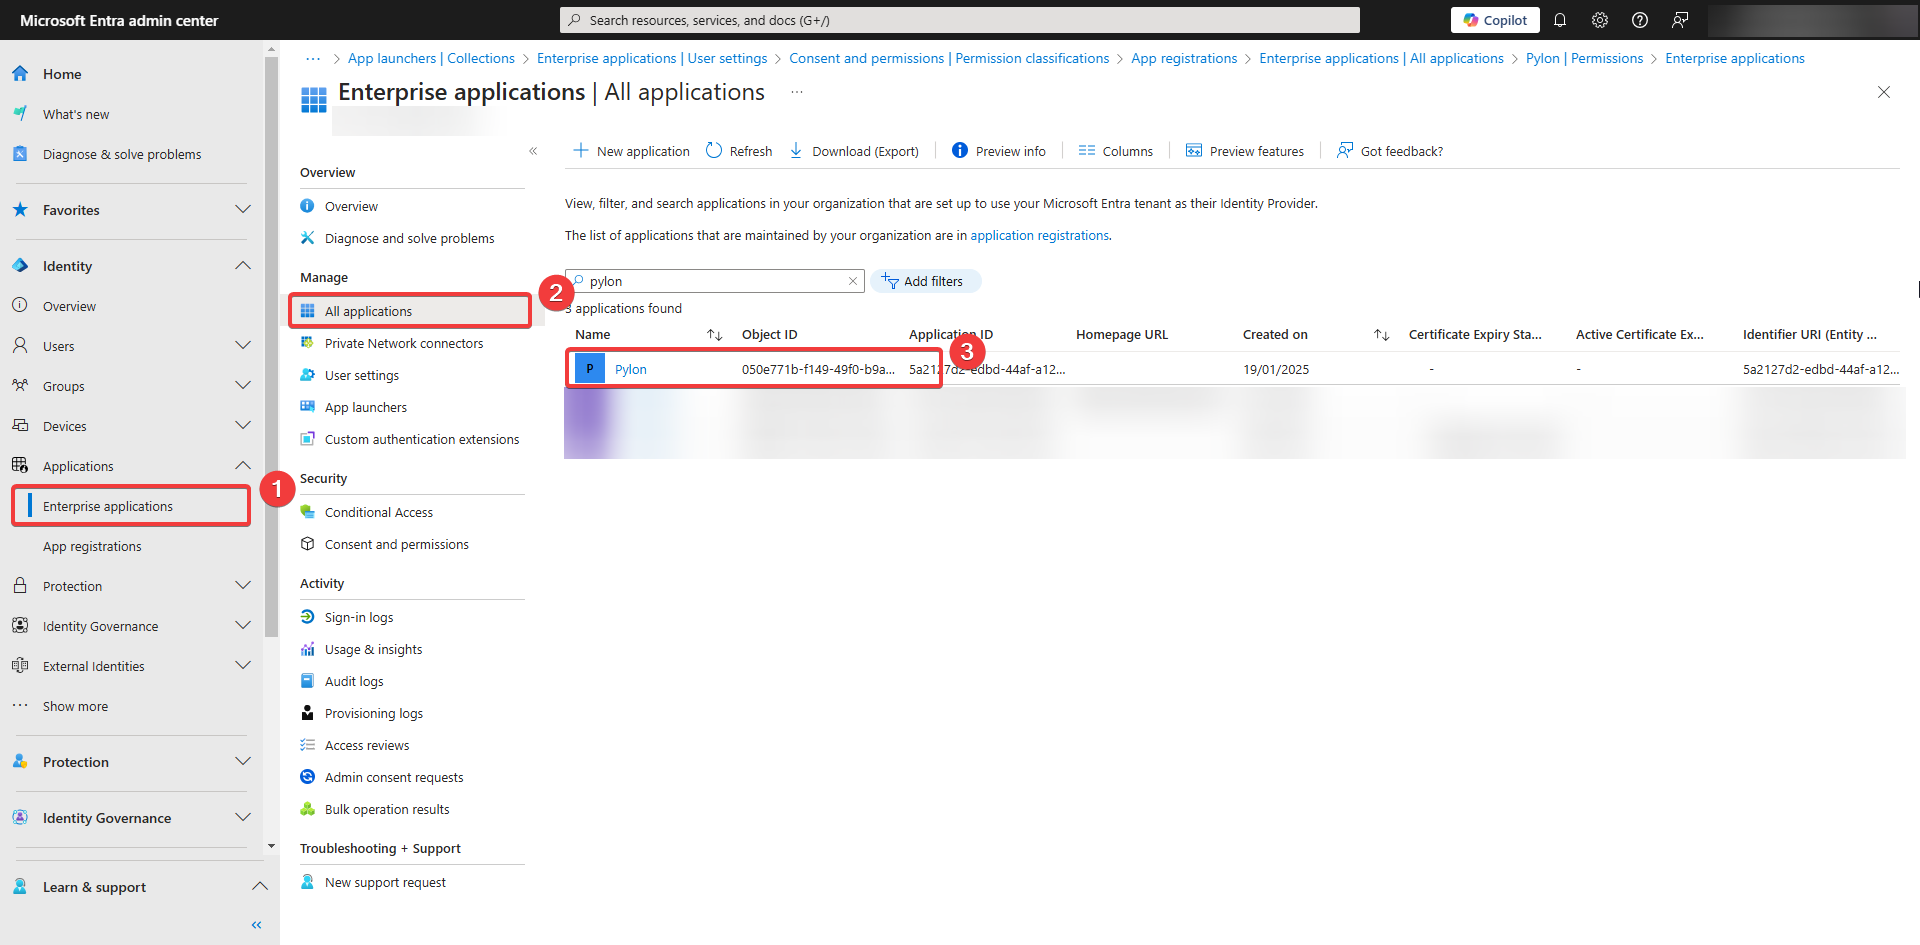Open Sign-in logs under Activity

[x=358, y=617]
